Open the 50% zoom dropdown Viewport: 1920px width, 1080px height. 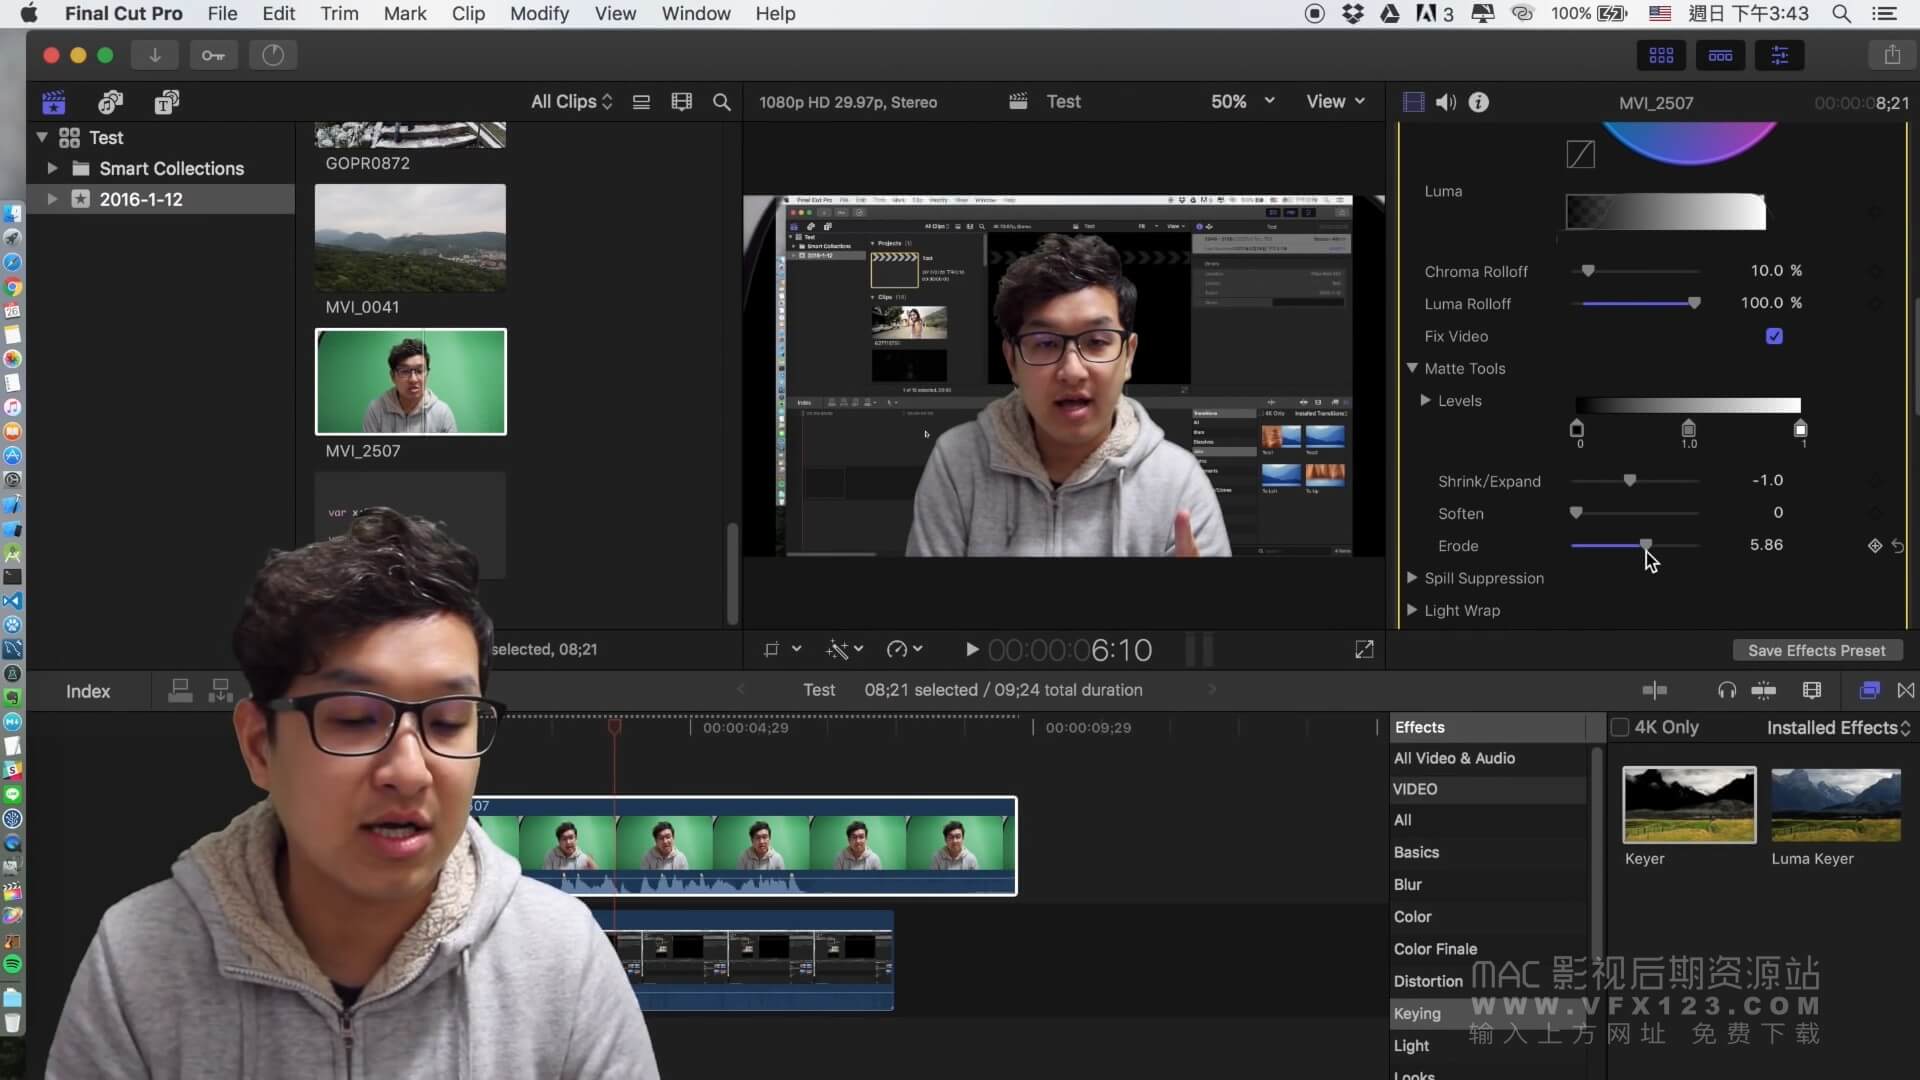click(1243, 102)
